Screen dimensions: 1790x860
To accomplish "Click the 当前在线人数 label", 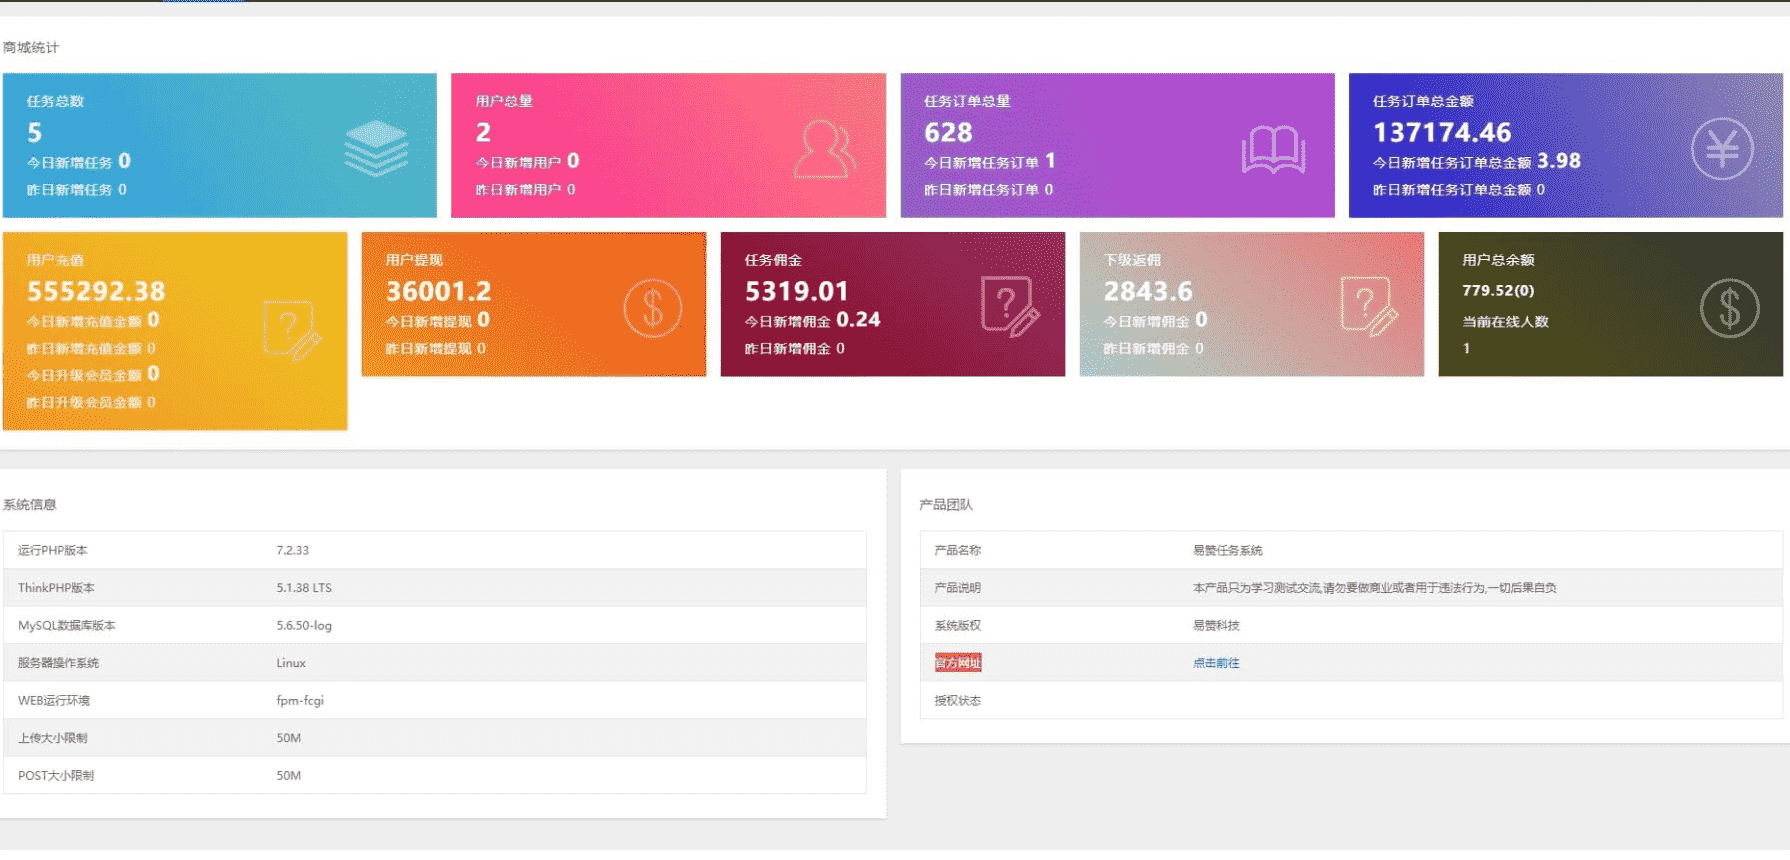I will coord(1506,322).
